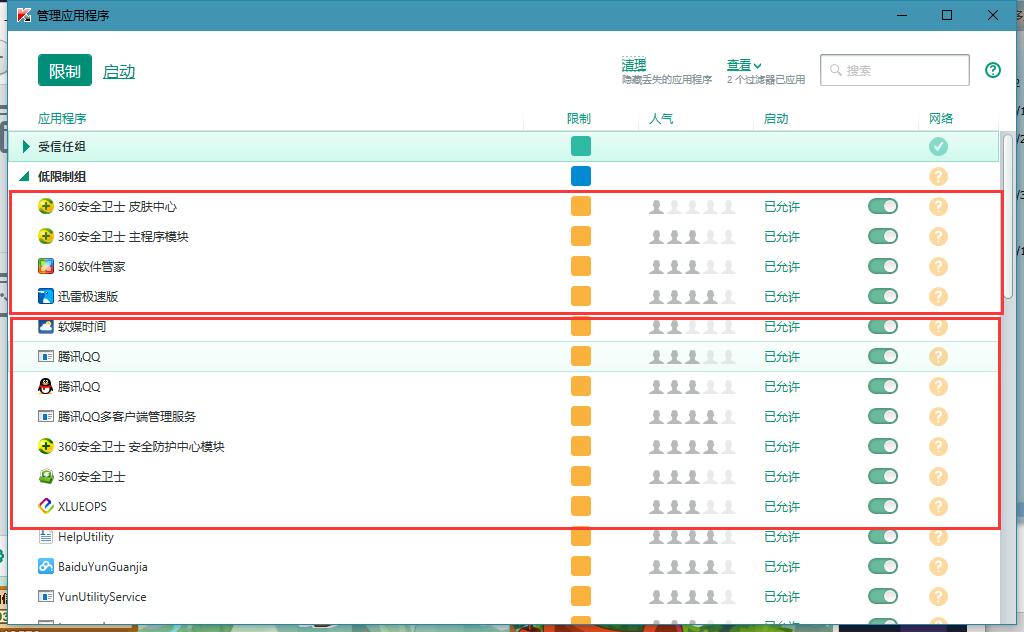
Task: Open network status icon for HelpUtility
Action: pos(938,537)
